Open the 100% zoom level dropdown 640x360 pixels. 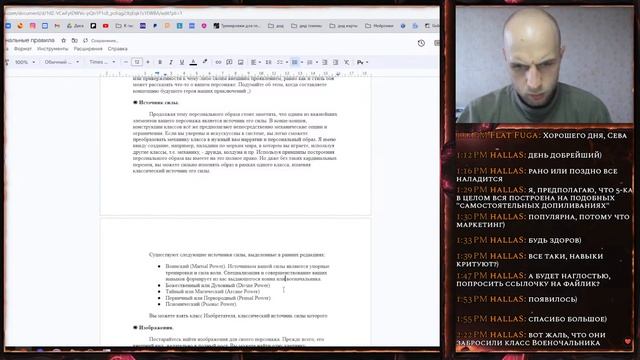(x=25, y=62)
